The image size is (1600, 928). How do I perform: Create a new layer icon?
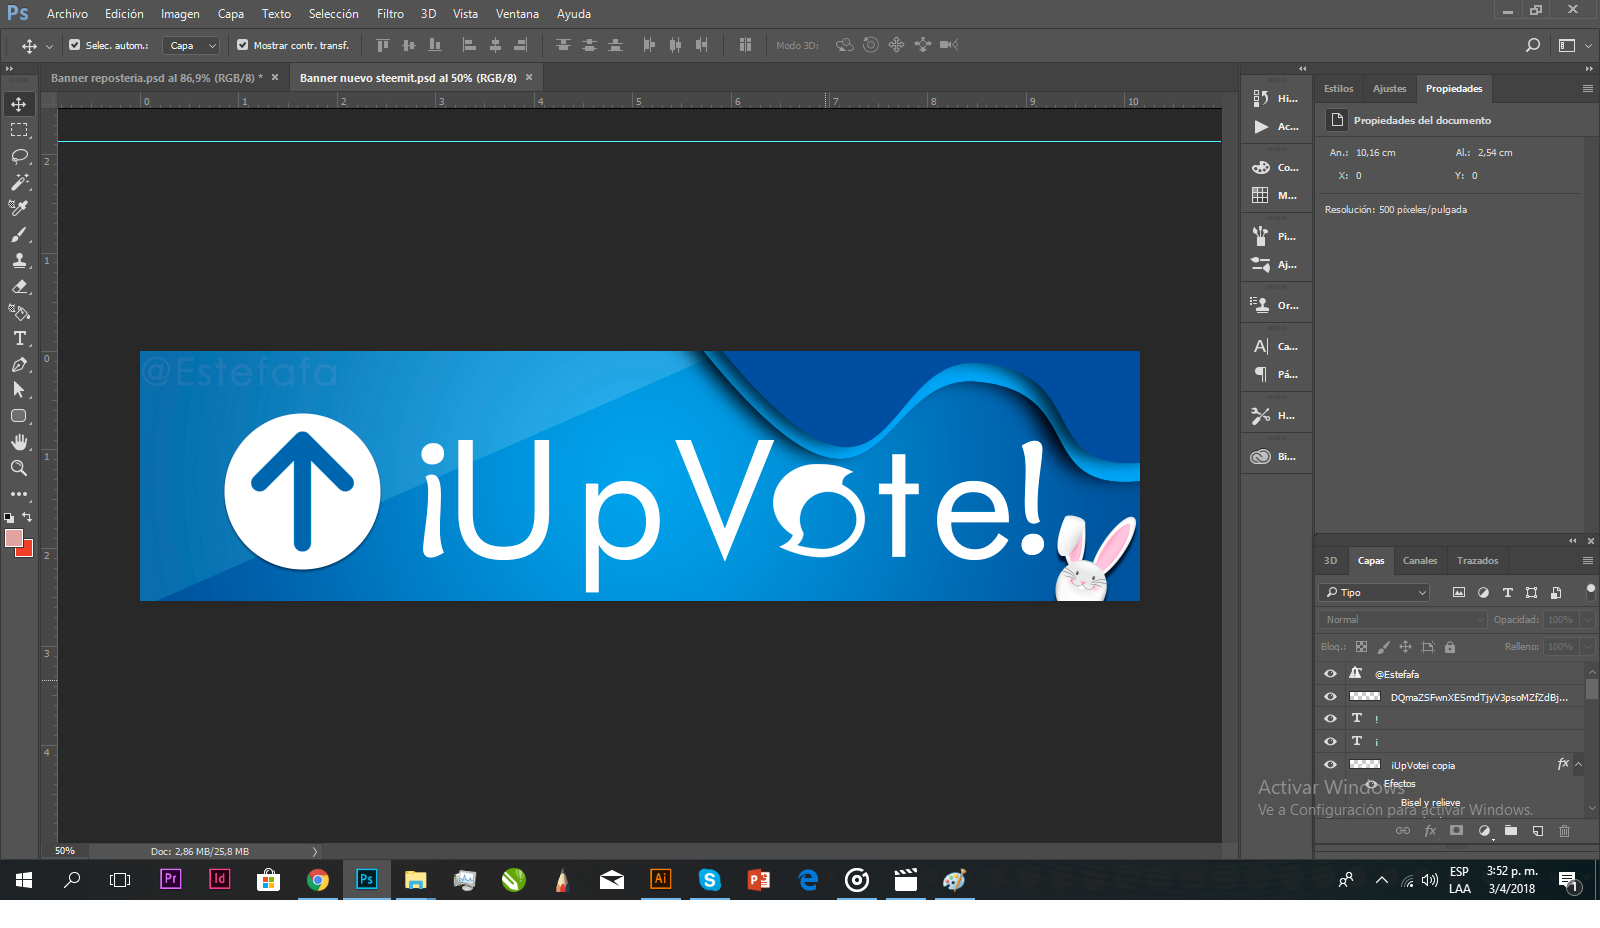point(1538,831)
